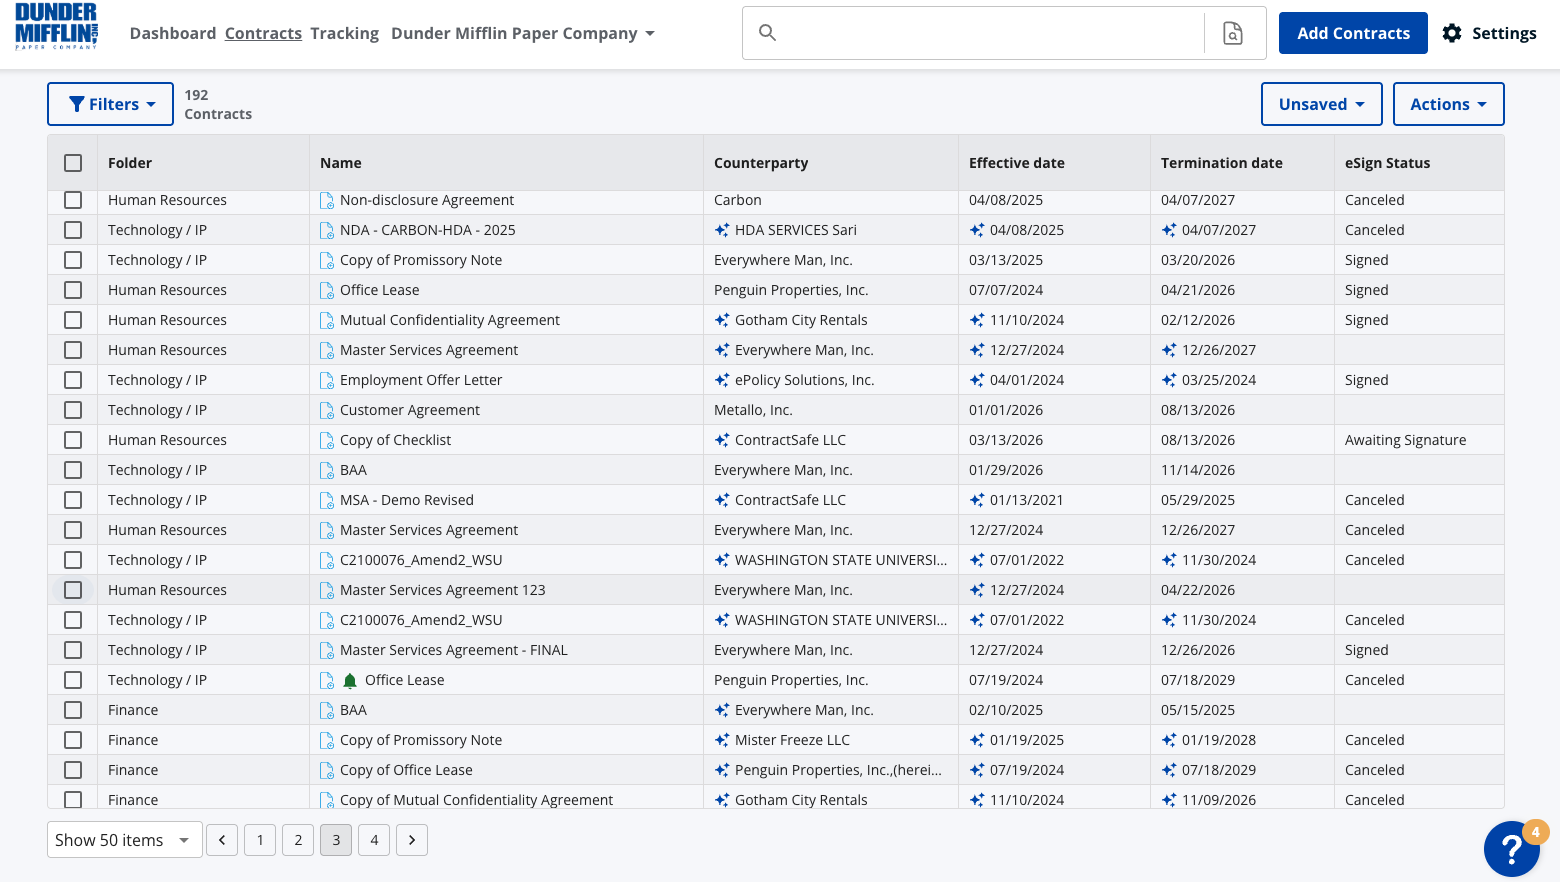This screenshot has height=882, width=1560.
Task: Open Settings via the gear icon
Action: (1452, 33)
